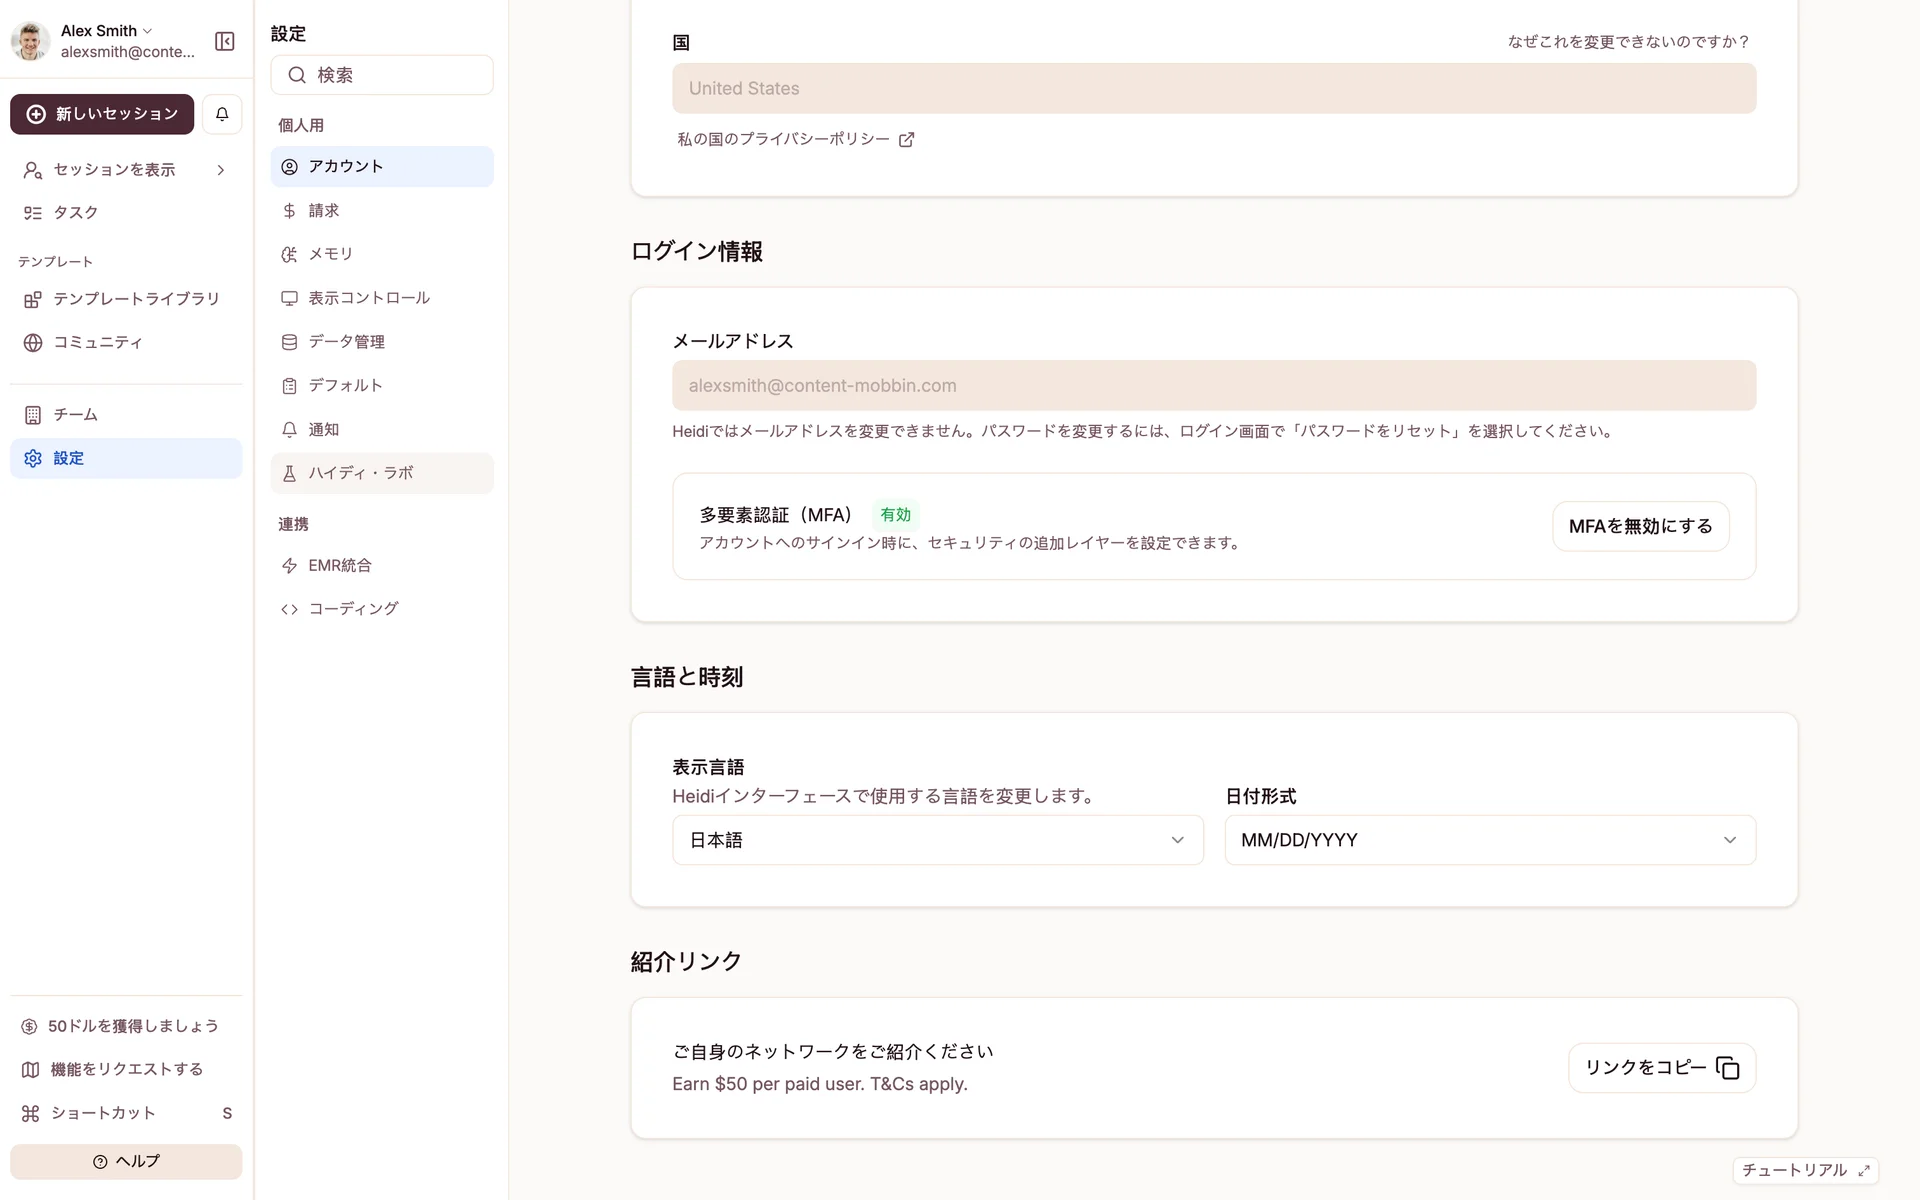Collapse the left sidebar panel icon
Screen dimensions: 1920x1200
tap(225, 41)
